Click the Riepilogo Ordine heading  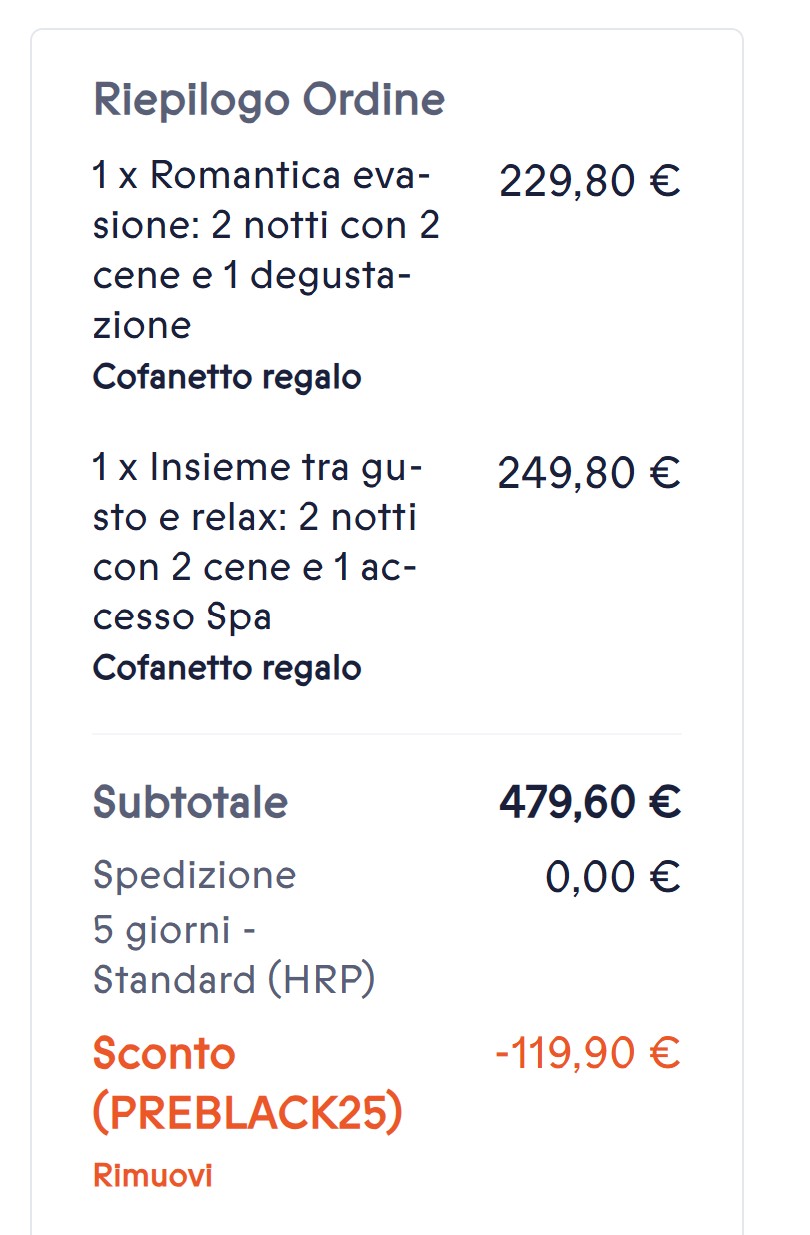tap(269, 101)
